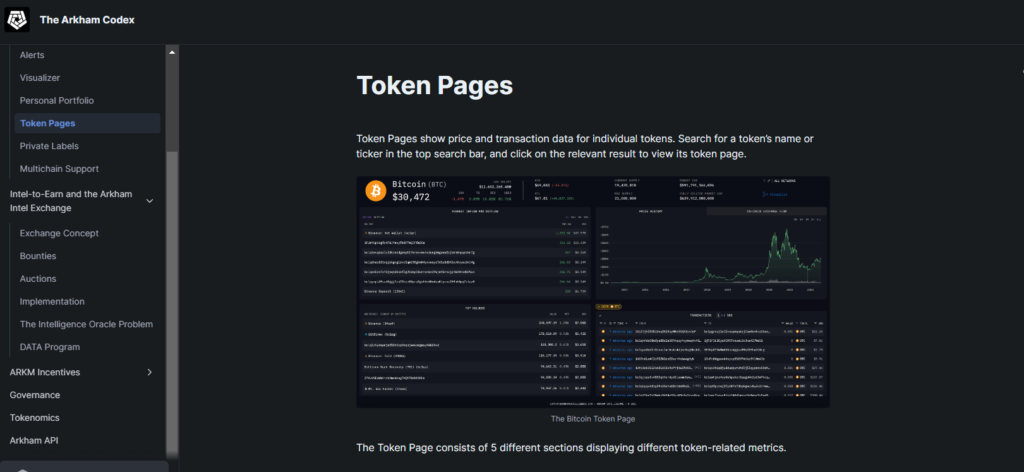Open Personal Portfolio in sidebar
The width and height of the screenshot is (1024, 472).
[x=57, y=101]
